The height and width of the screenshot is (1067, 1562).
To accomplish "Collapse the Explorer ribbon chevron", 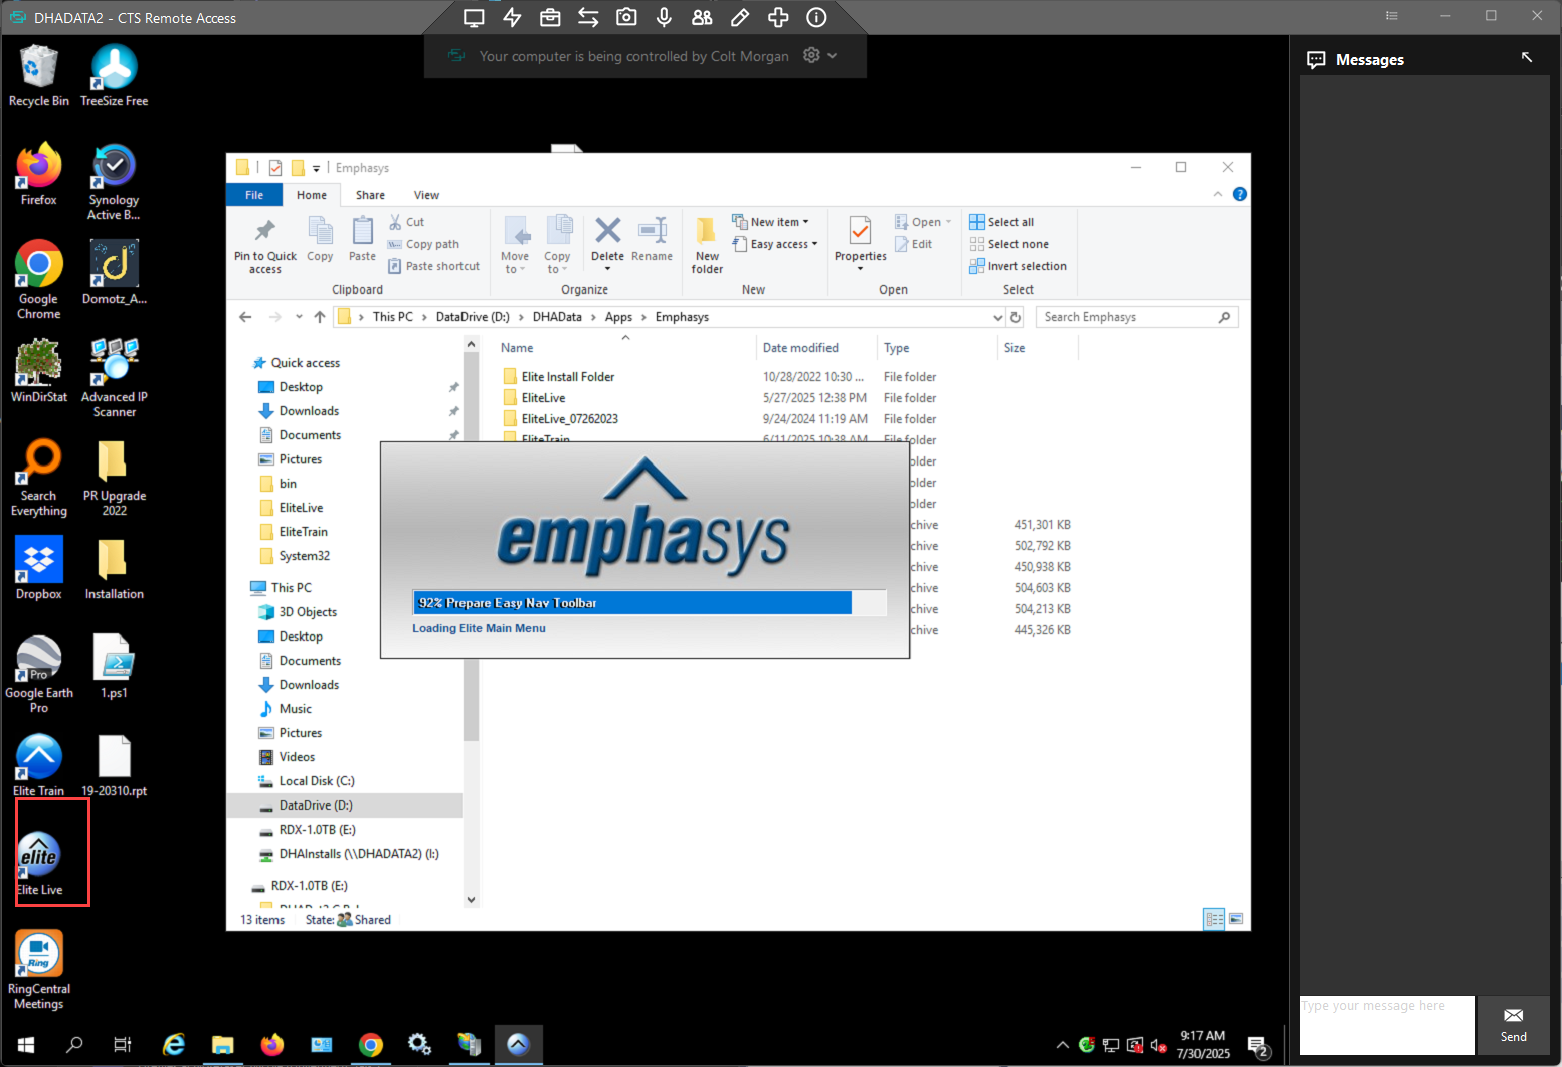I will coord(1218,194).
